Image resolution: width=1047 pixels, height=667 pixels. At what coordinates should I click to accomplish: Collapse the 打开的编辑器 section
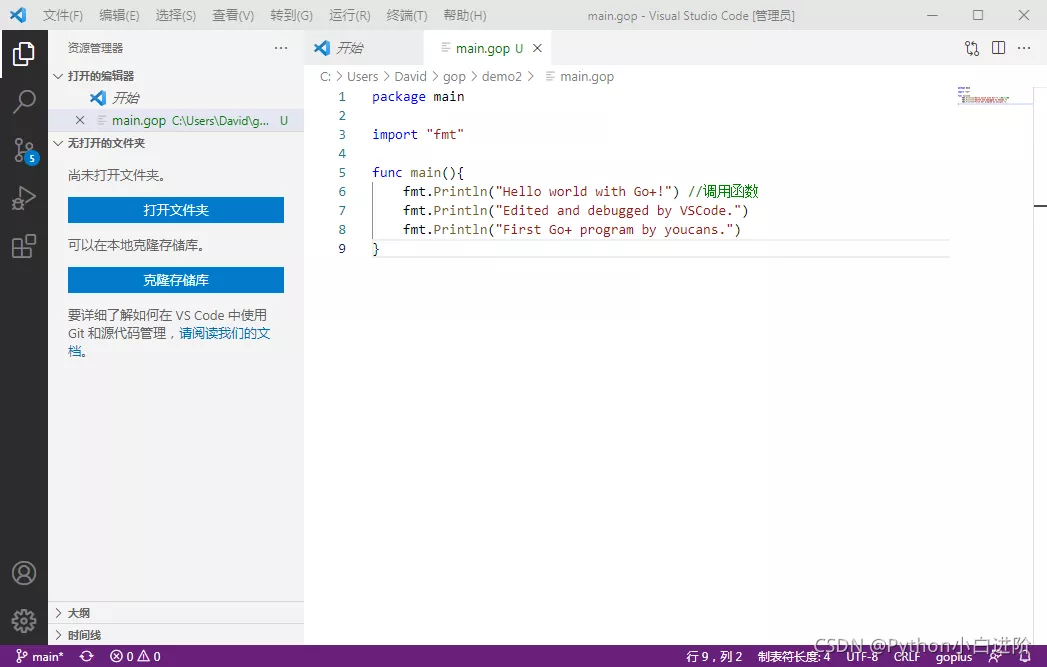[x=100, y=76]
